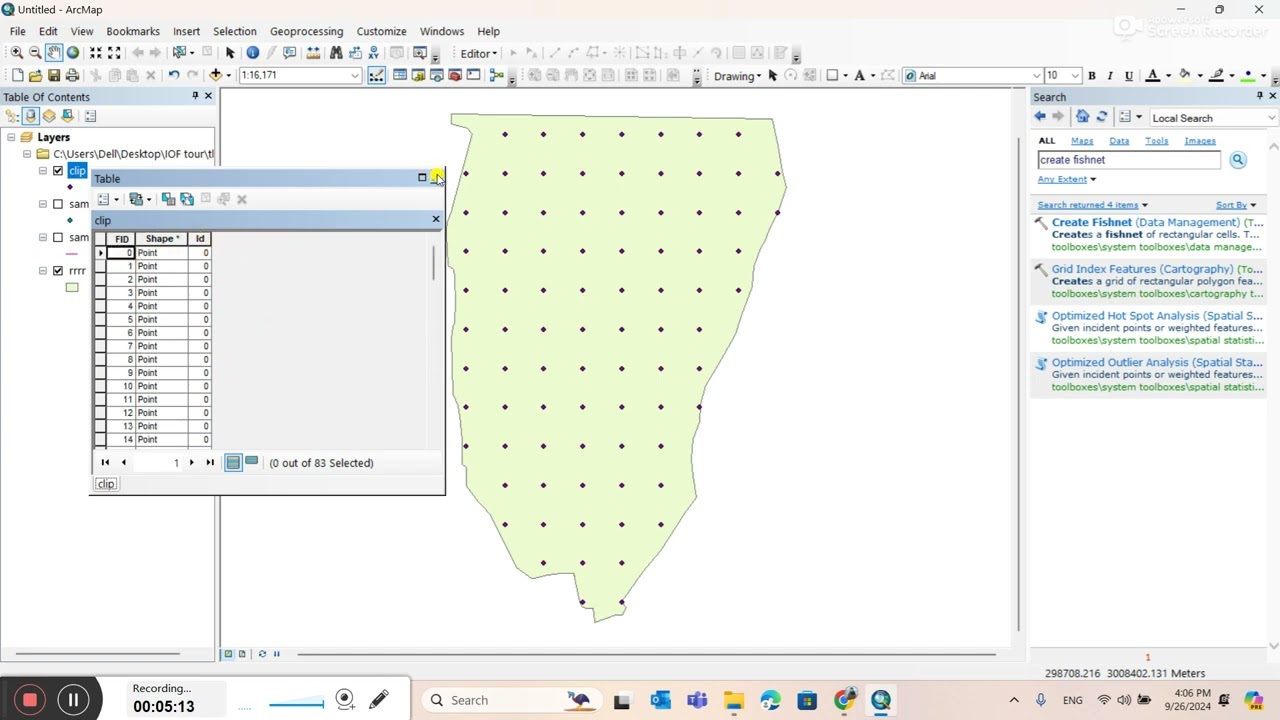Image resolution: width=1280 pixels, height=720 pixels.
Task: Click List By Selection icon
Action: (x=68, y=116)
